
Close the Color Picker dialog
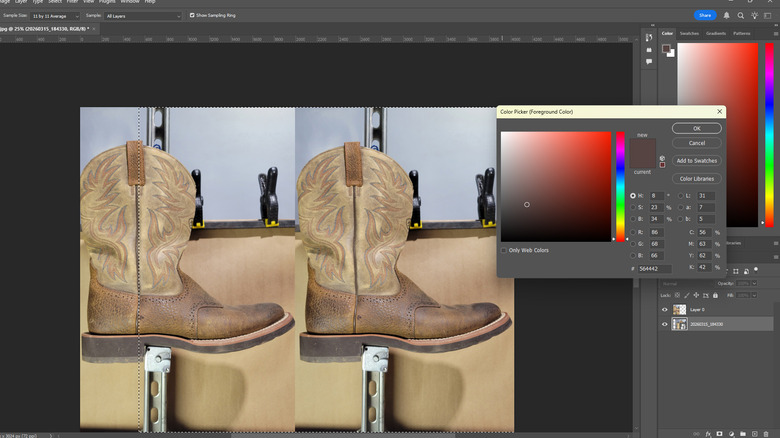pyautogui.click(x=719, y=111)
